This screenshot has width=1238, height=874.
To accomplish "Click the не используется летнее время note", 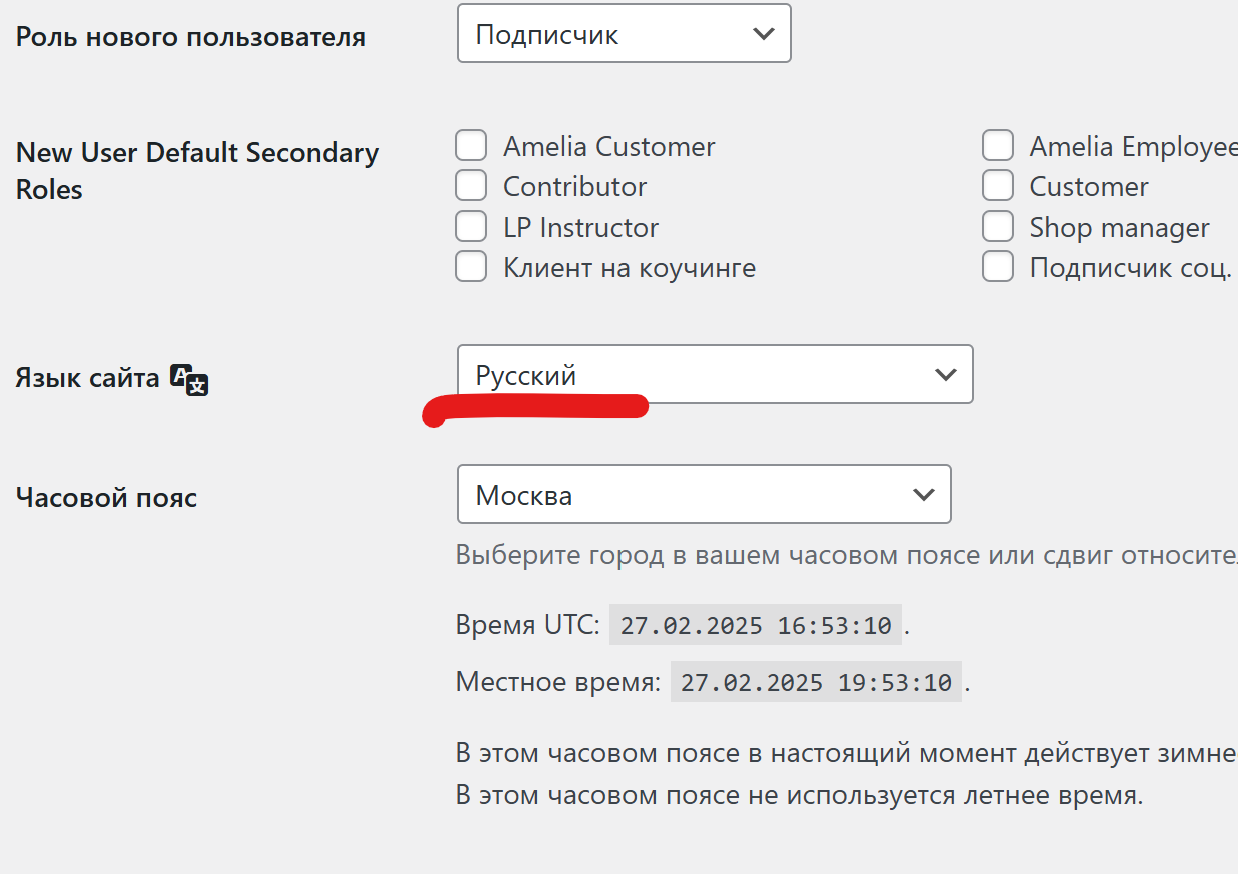I will (798, 796).
